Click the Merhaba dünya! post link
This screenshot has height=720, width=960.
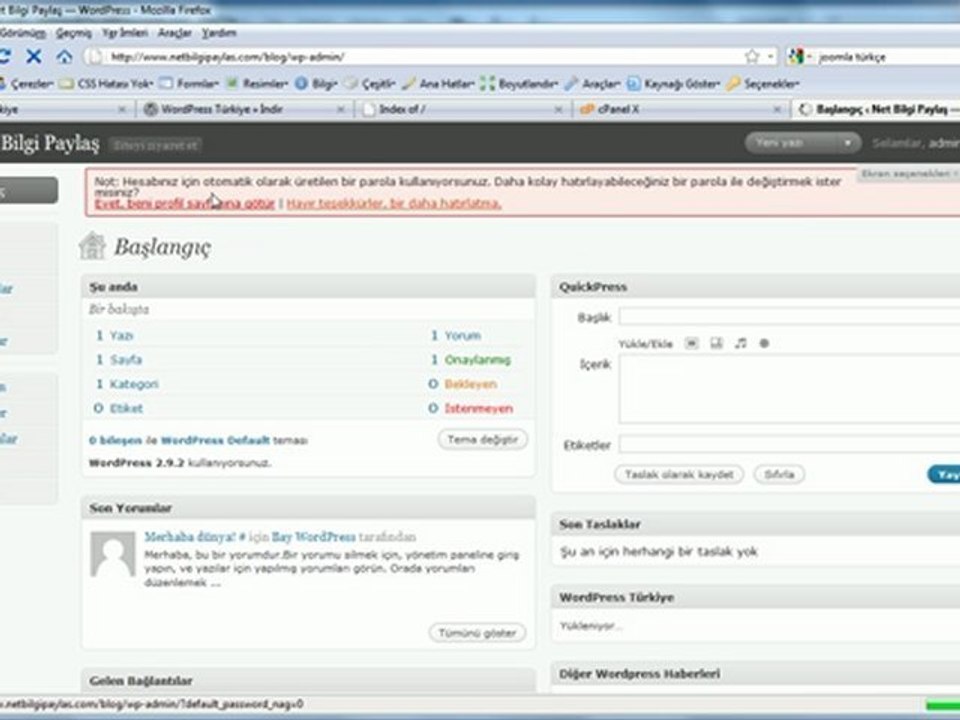190,537
